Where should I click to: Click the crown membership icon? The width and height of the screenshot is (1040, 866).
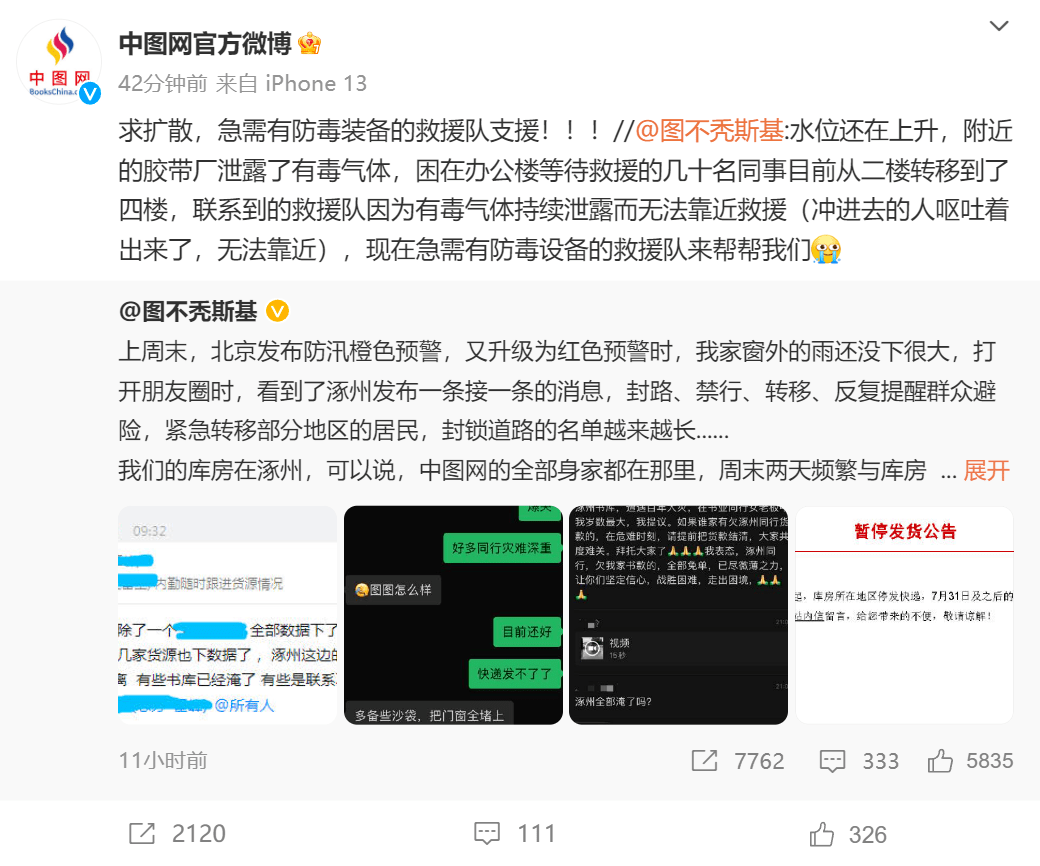coord(310,44)
